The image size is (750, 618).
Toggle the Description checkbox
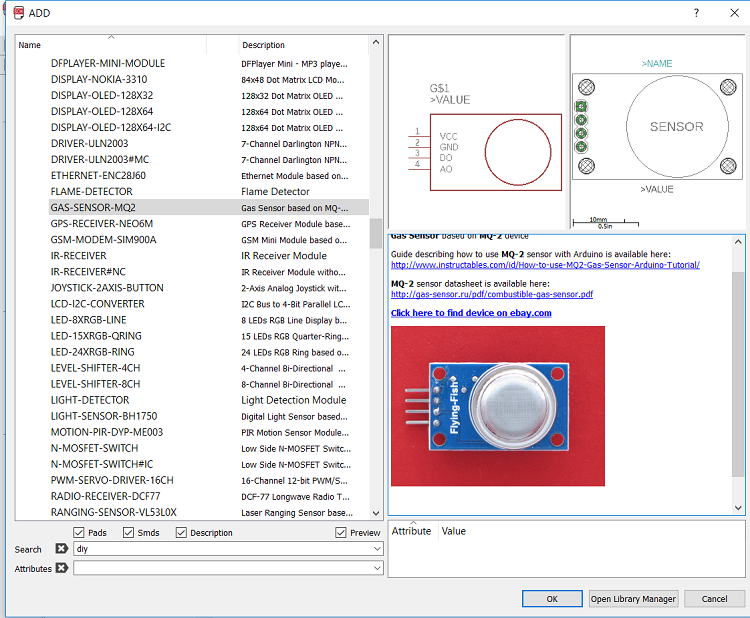pyautogui.click(x=181, y=532)
